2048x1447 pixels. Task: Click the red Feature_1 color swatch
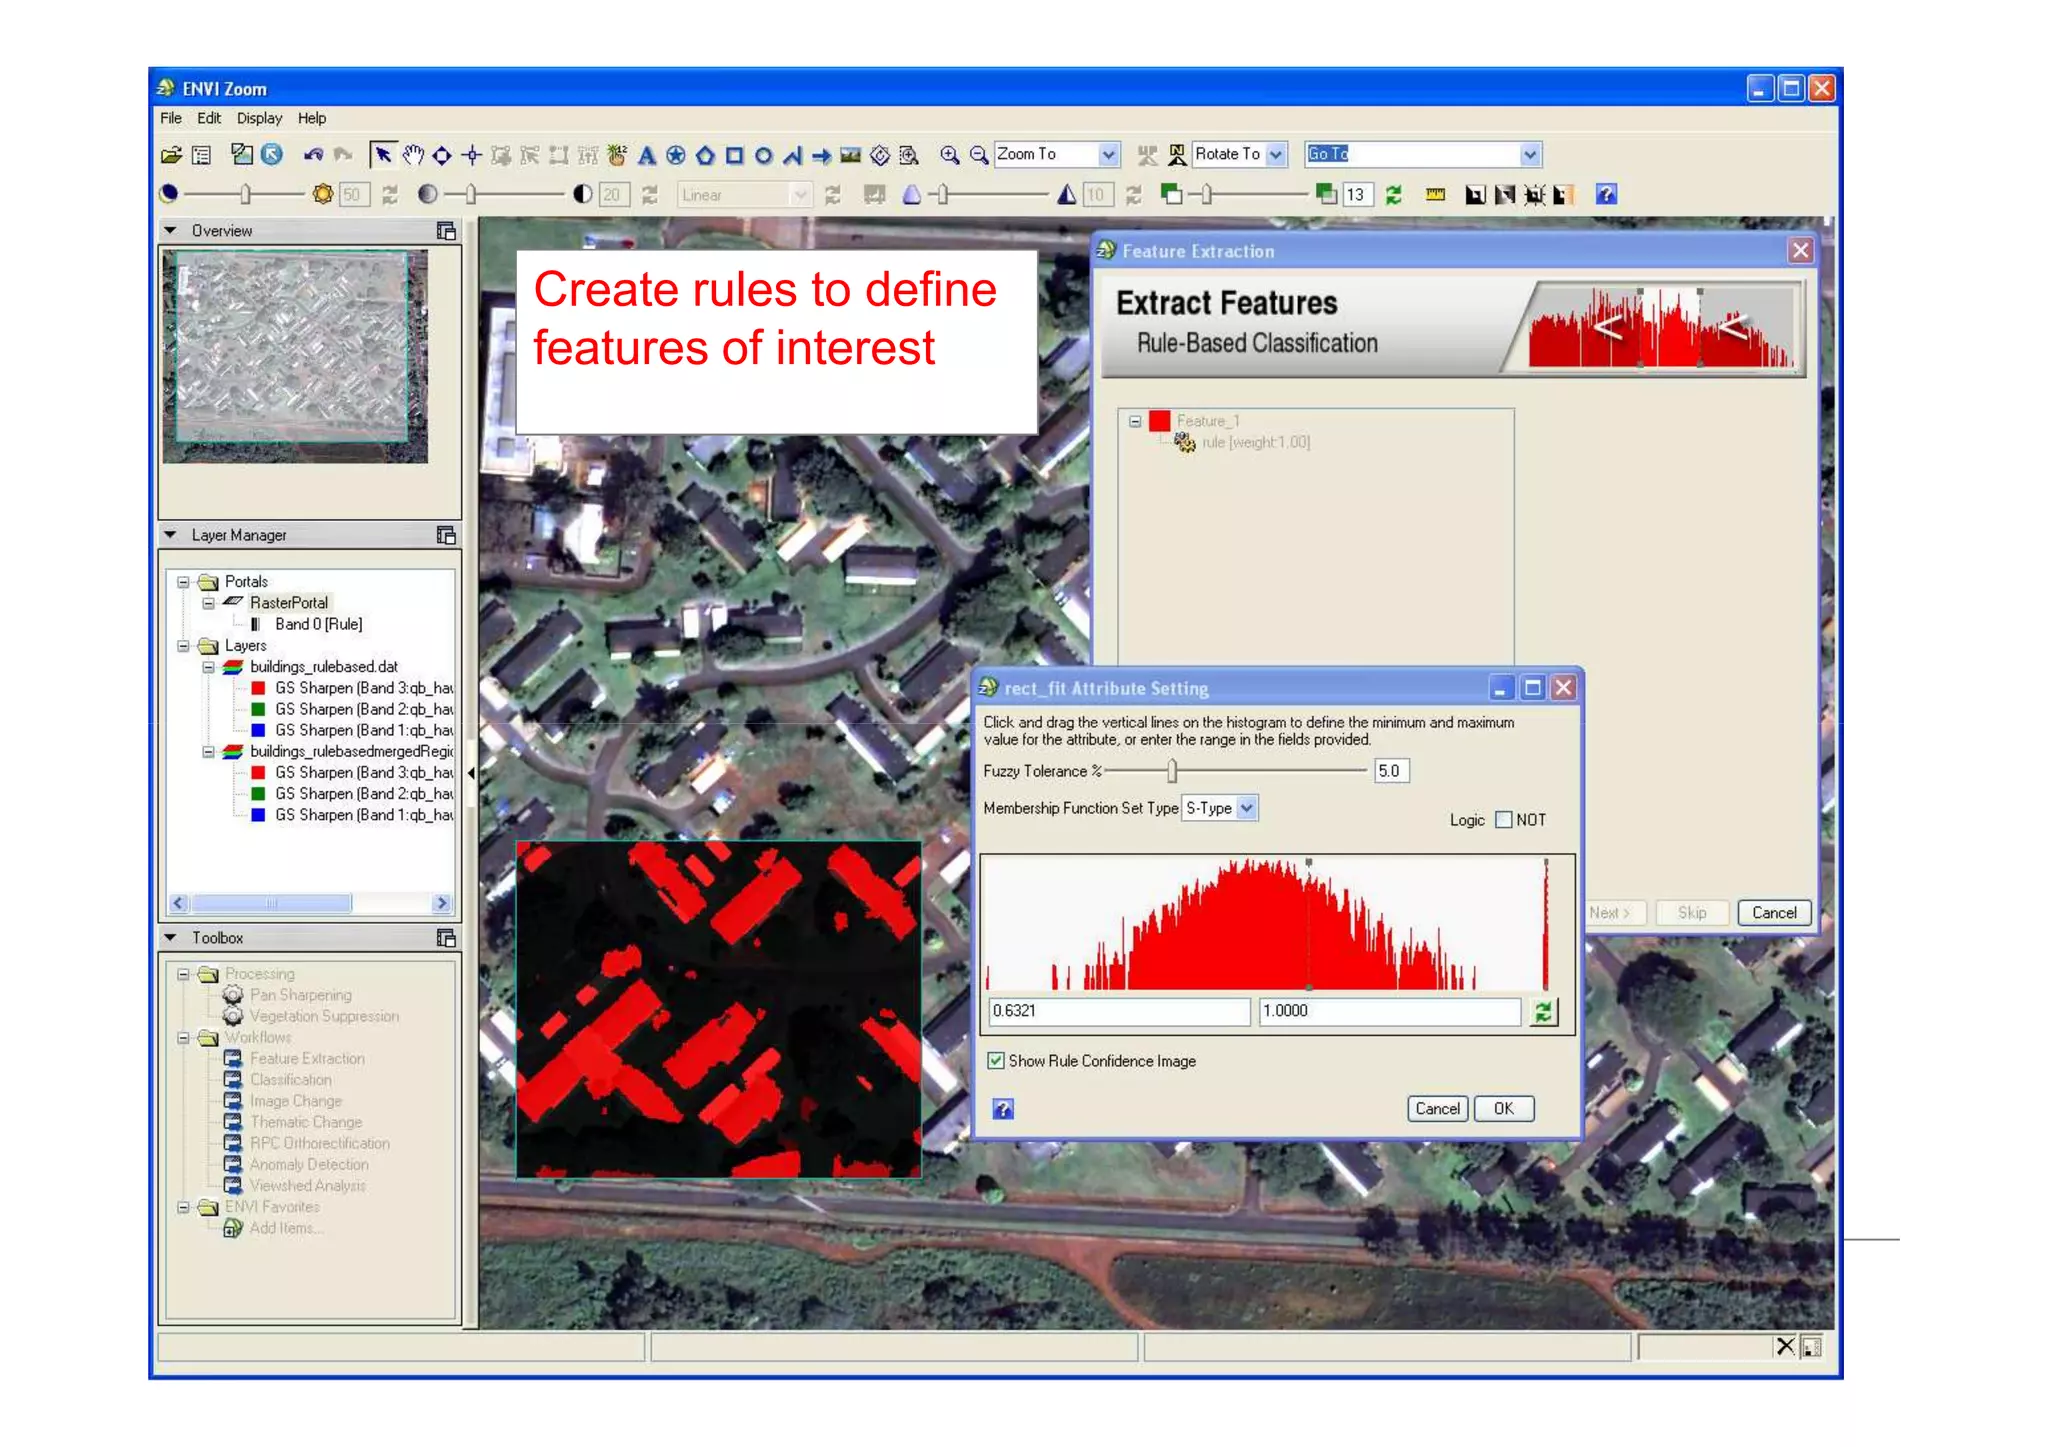[x=1160, y=421]
